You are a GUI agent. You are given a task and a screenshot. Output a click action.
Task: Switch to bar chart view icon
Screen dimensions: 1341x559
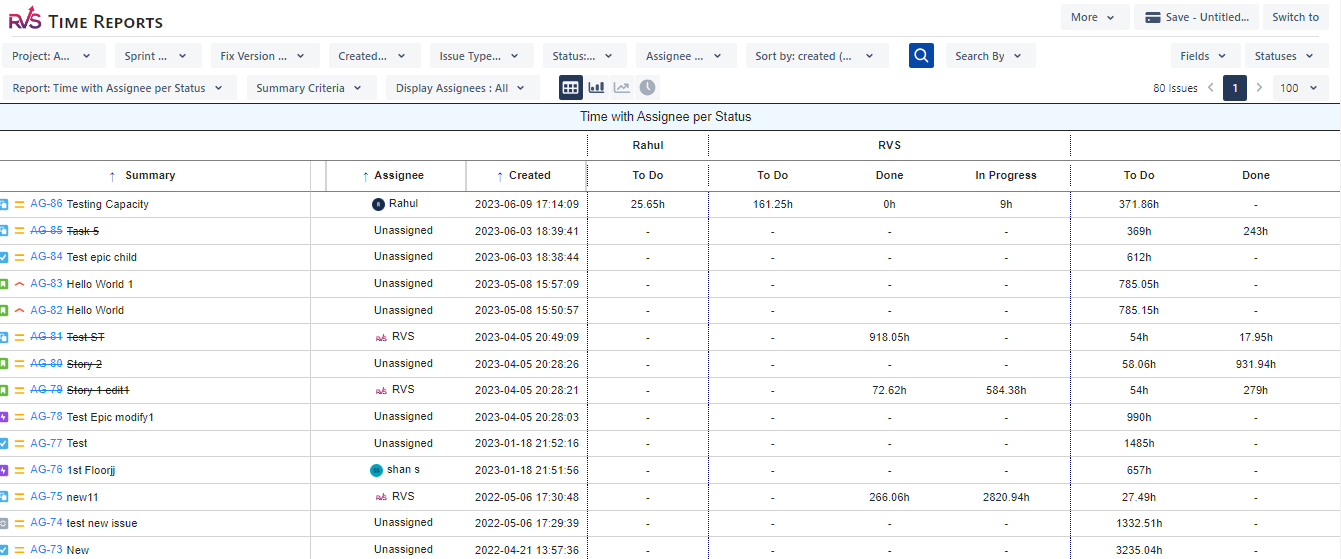tap(596, 88)
